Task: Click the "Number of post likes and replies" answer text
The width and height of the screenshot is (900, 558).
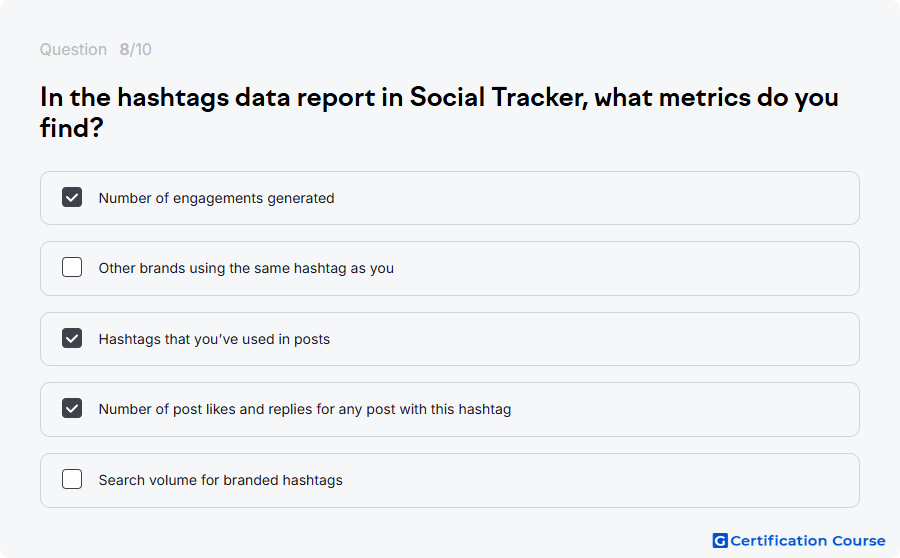Action: click(305, 409)
